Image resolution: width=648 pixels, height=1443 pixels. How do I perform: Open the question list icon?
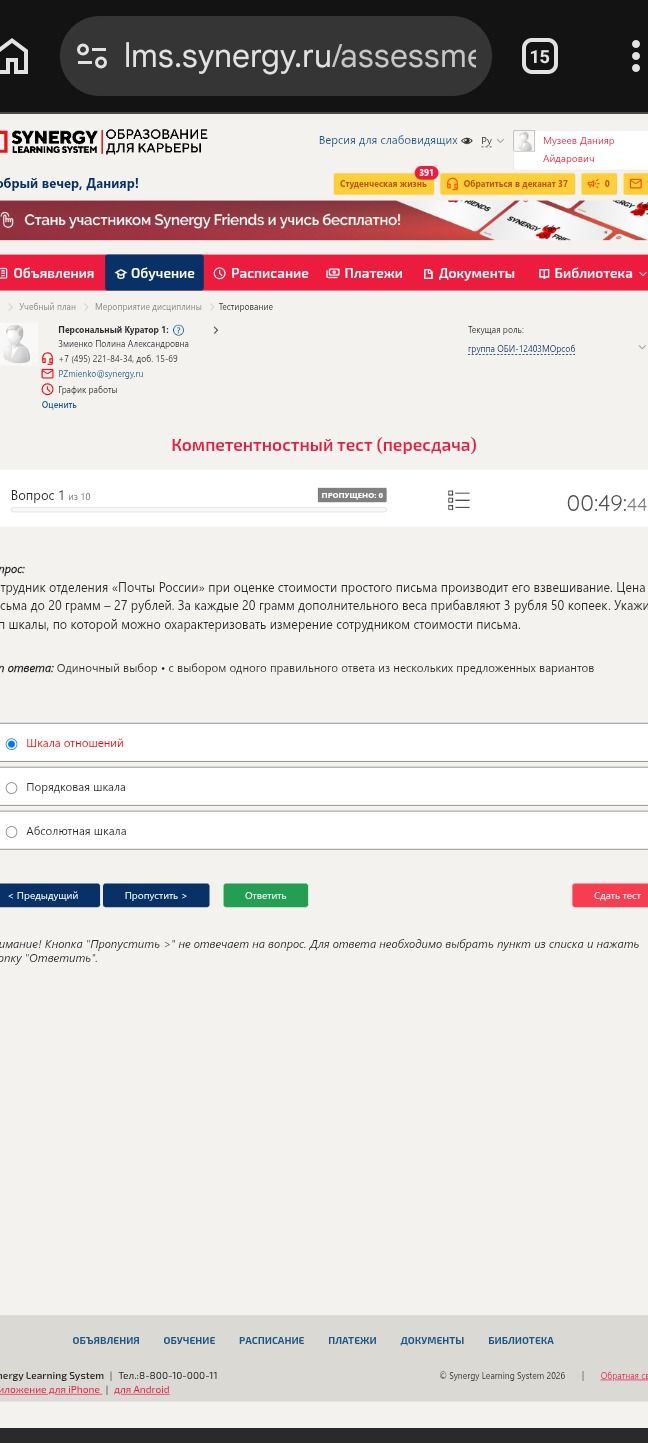click(459, 500)
